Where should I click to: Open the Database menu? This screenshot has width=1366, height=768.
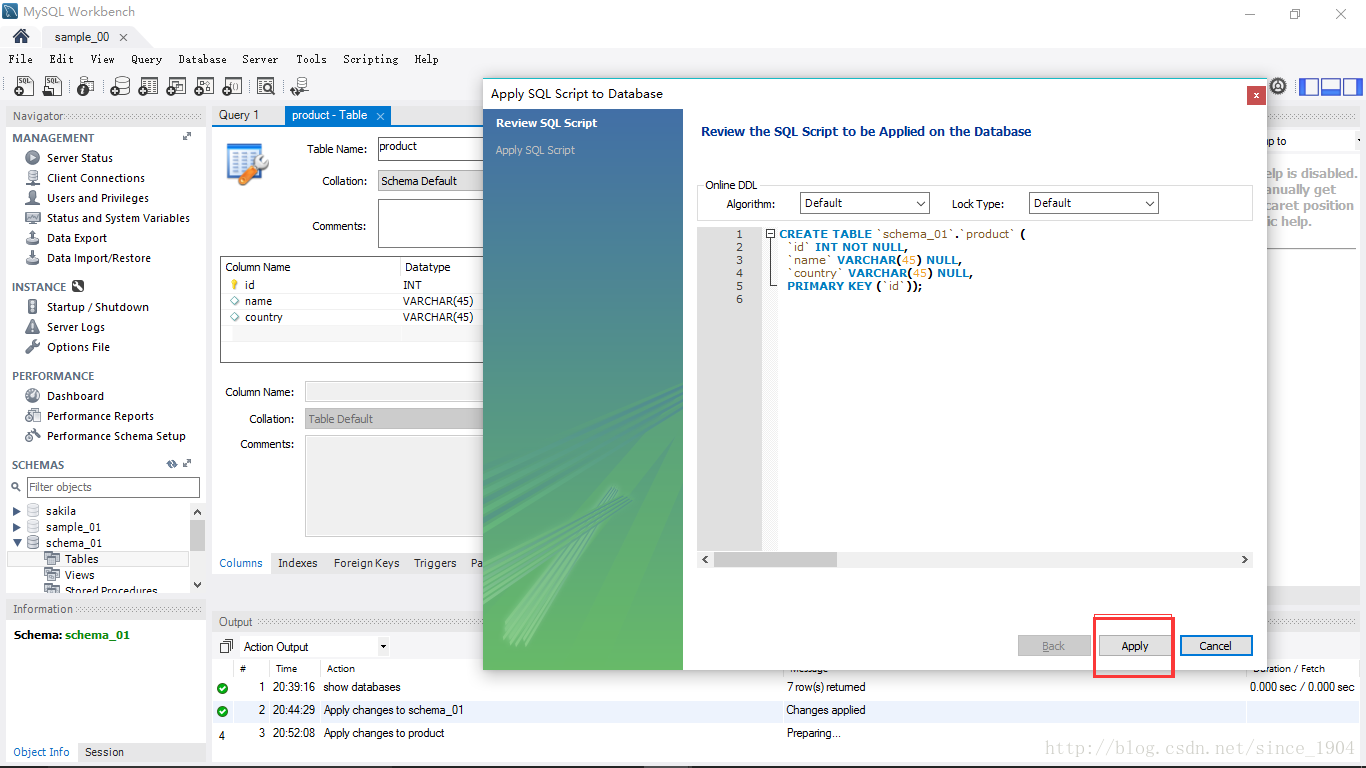point(202,59)
